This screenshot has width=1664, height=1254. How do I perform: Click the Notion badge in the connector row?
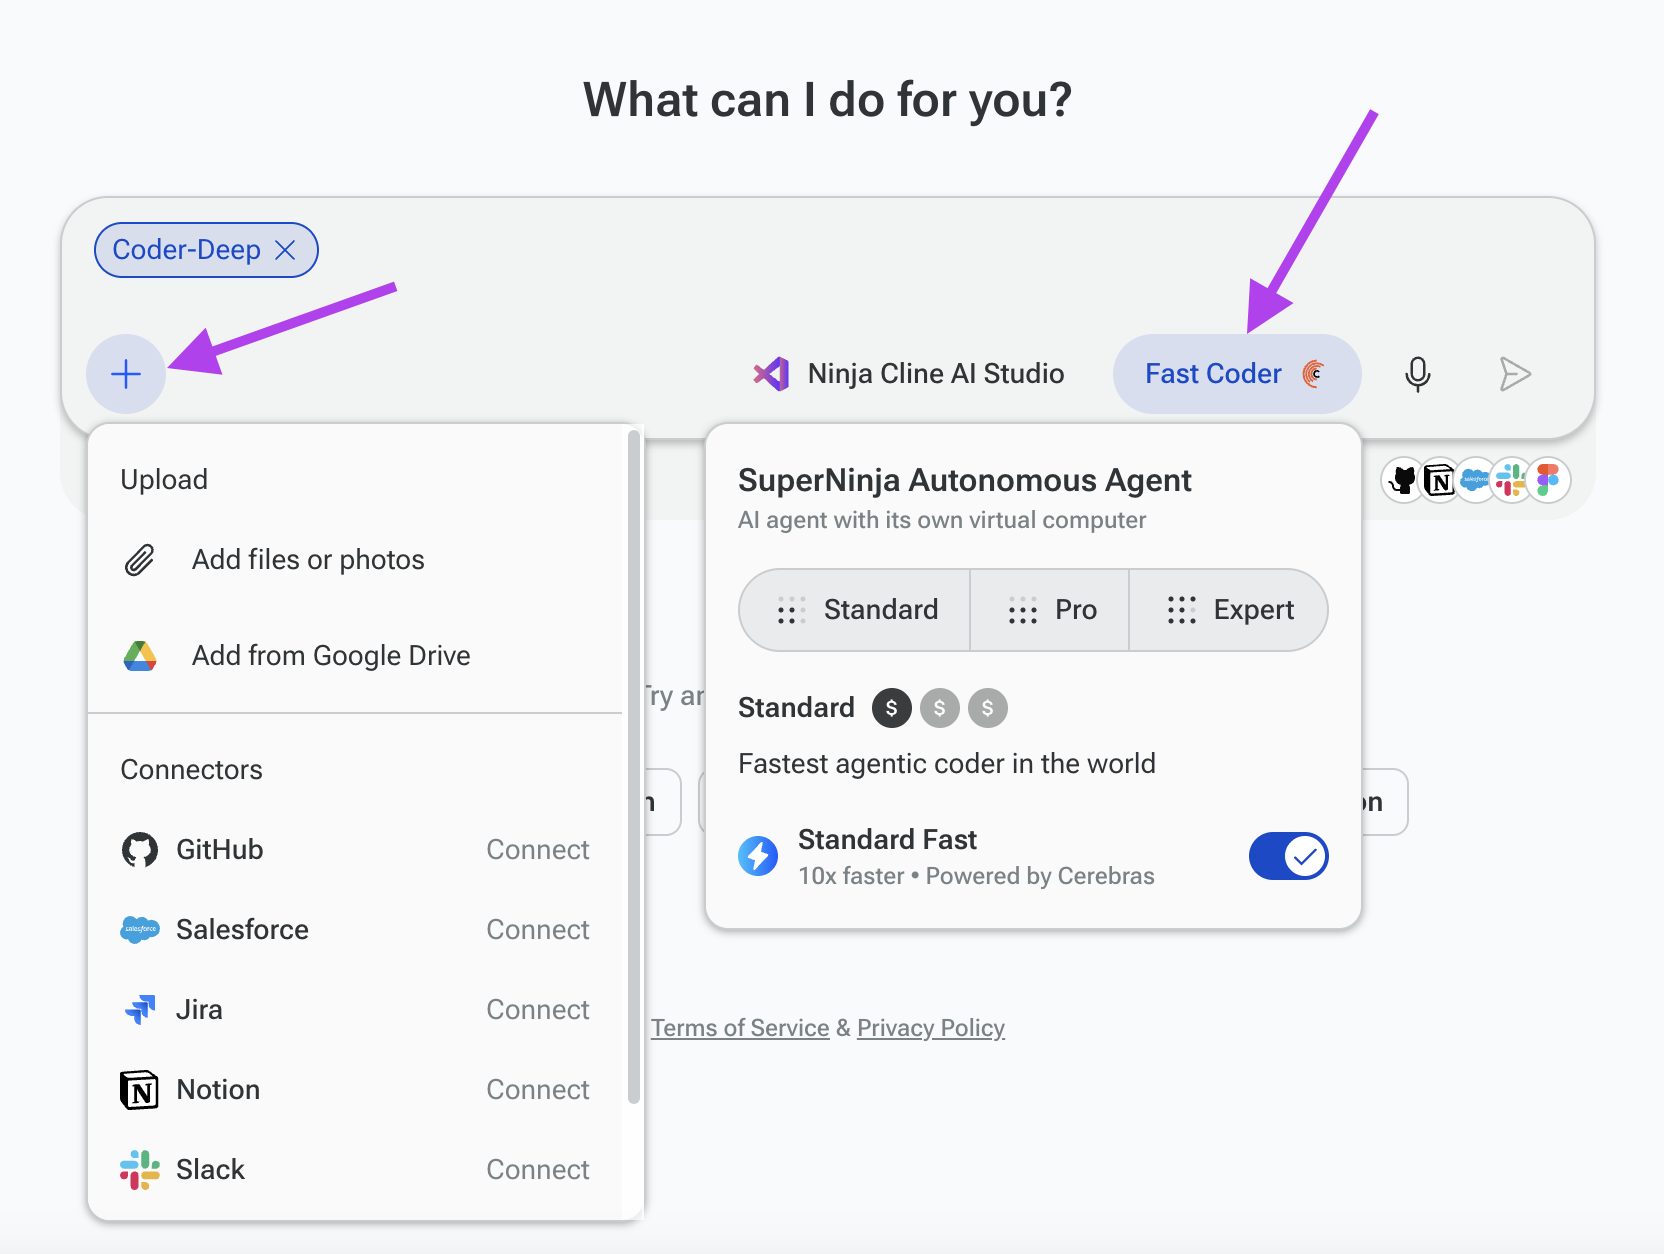[x=1440, y=481]
